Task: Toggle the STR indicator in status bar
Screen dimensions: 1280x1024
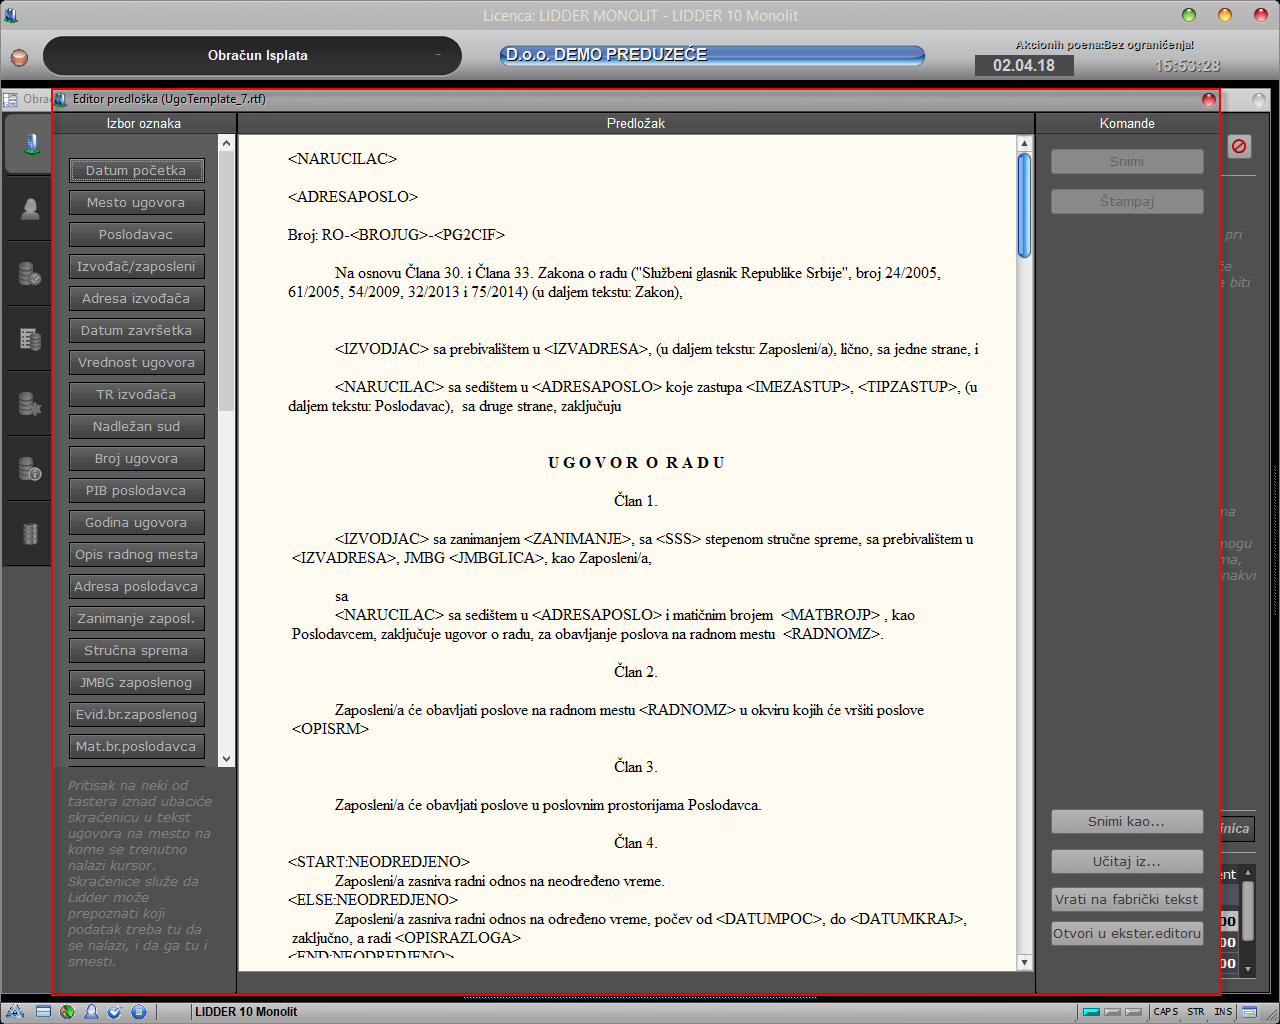Action: pyautogui.click(x=1196, y=1012)
